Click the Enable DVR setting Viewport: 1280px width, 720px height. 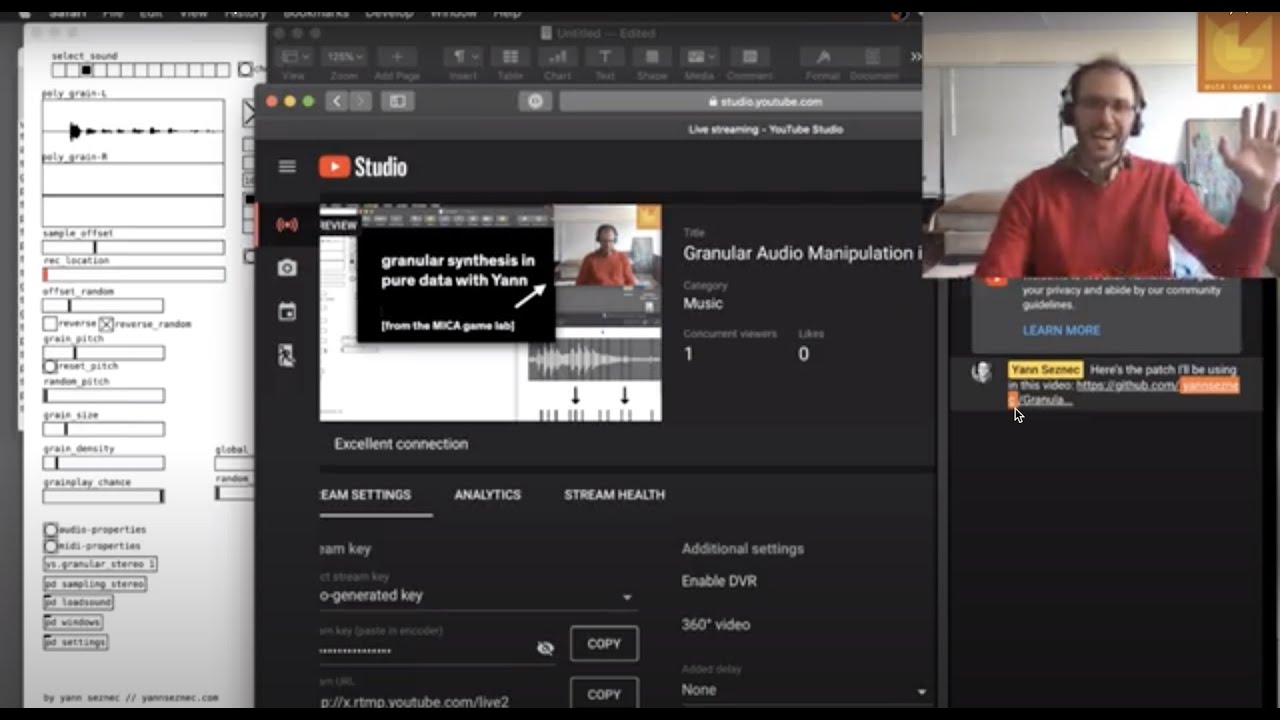719,581
